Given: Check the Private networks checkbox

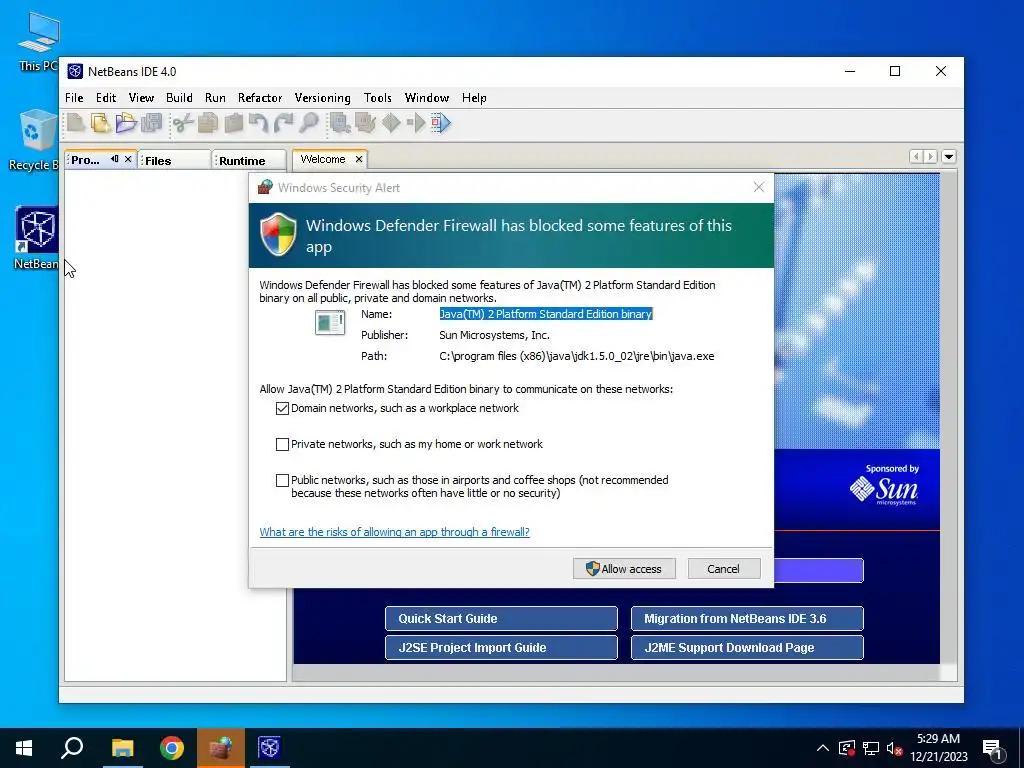Looking at the screenshot, I should [x=282, y=445].
